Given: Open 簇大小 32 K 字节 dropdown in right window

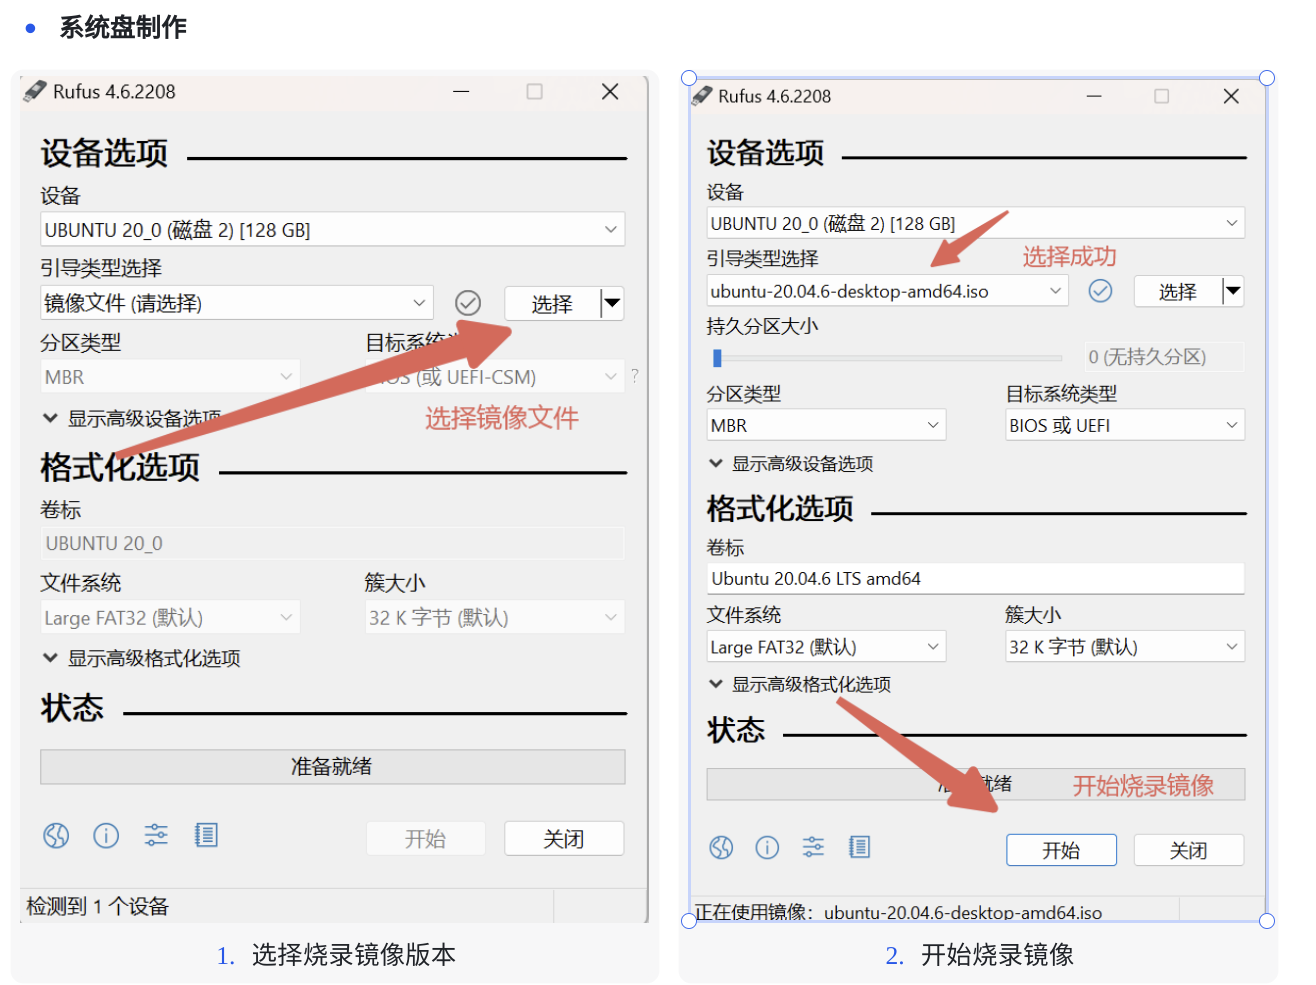Looking at the screenshot, I should [1125, 647].
